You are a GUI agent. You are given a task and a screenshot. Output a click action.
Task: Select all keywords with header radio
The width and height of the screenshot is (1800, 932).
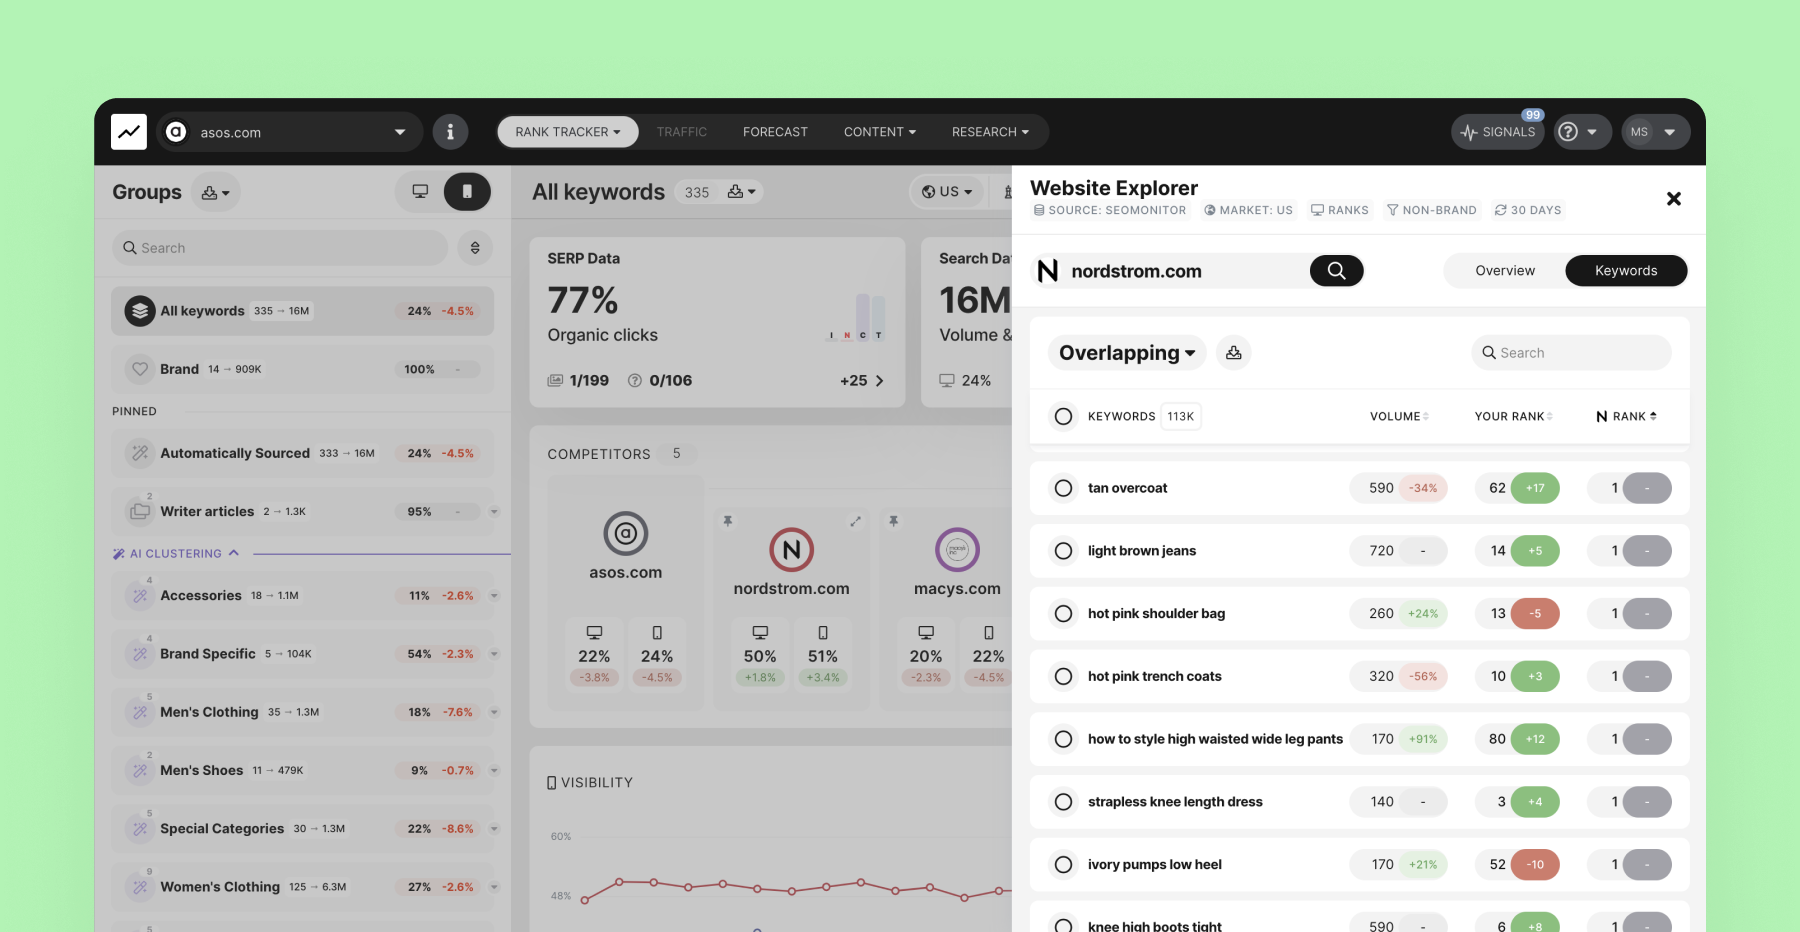(x=1063, y=416)
